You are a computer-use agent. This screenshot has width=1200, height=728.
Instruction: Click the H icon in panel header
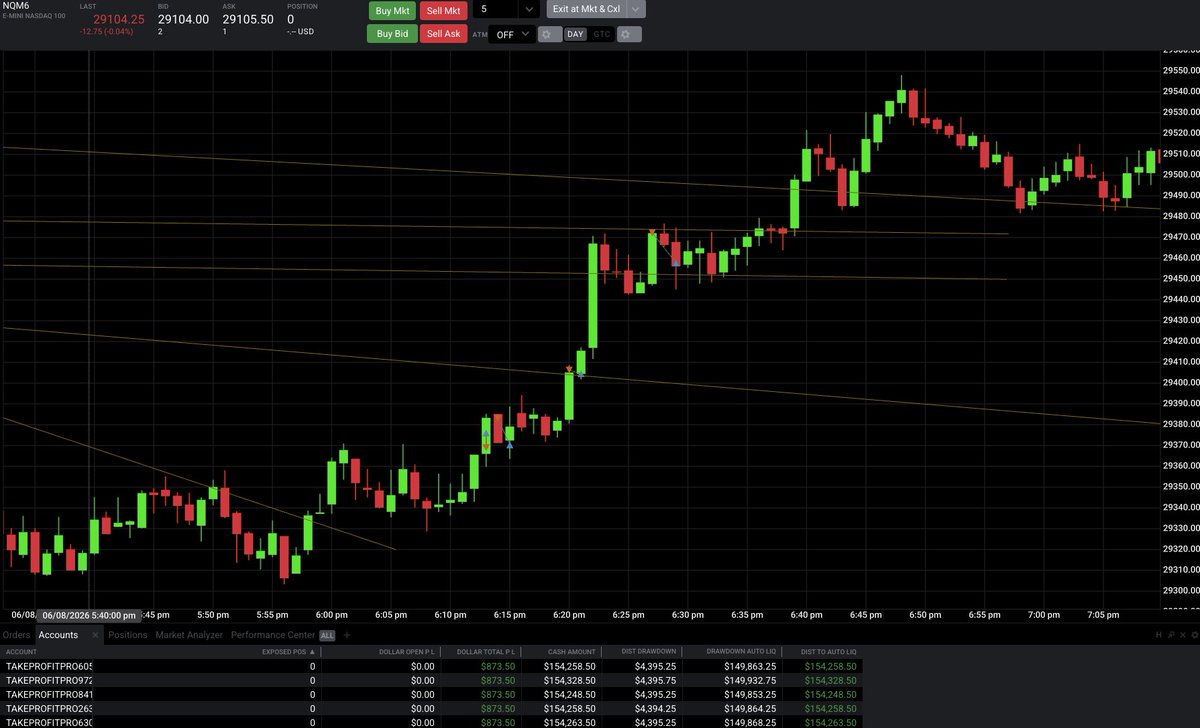[1159, 635]
